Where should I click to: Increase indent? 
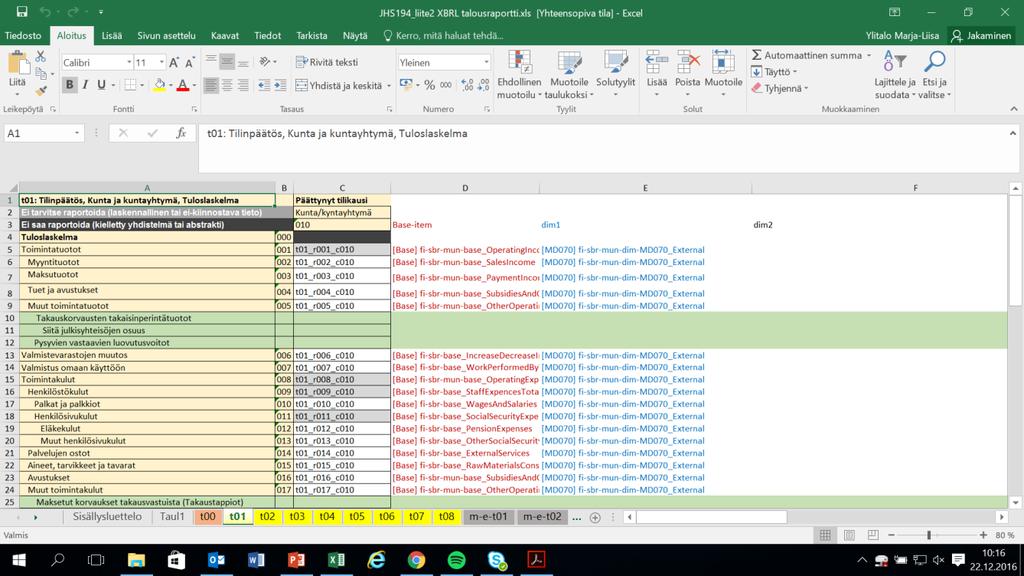coord(280,85)
